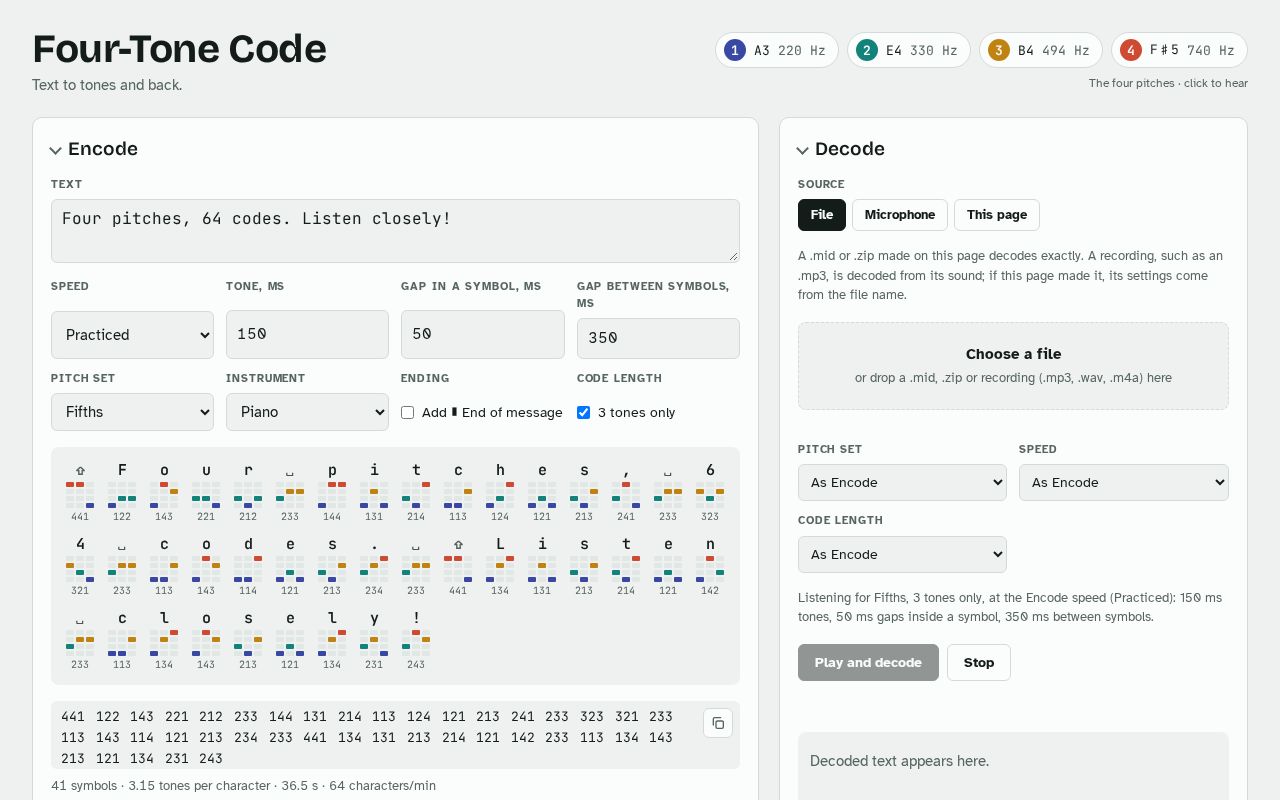Click the 4 symbol with code 321
Image resolution: width=1280 pixels, height=800 pixels.
[80, 566]
